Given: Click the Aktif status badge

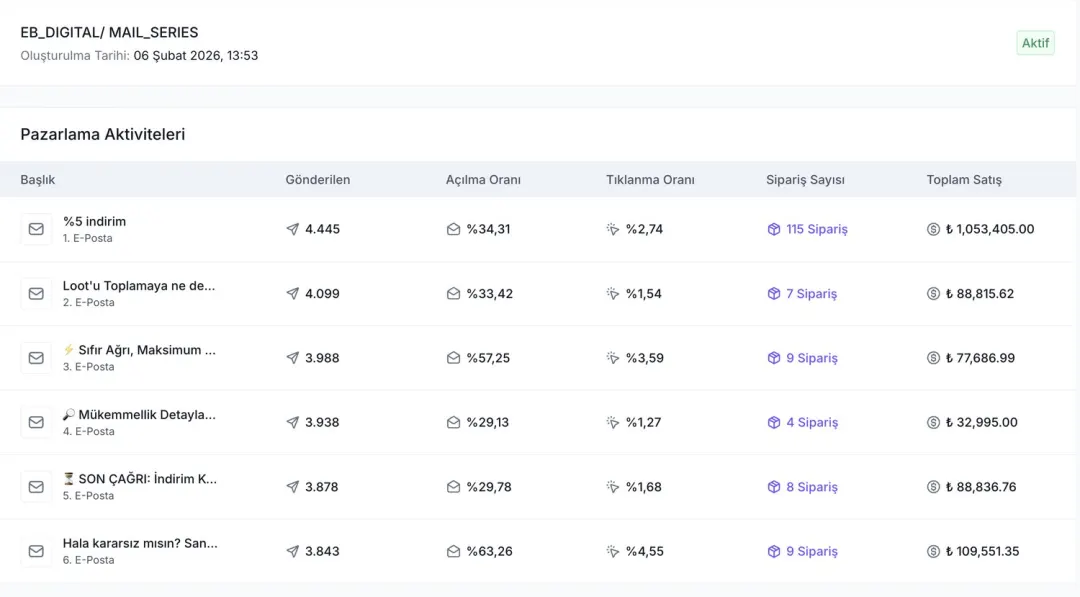Looking at the screenshot, I should point(1035,43).
